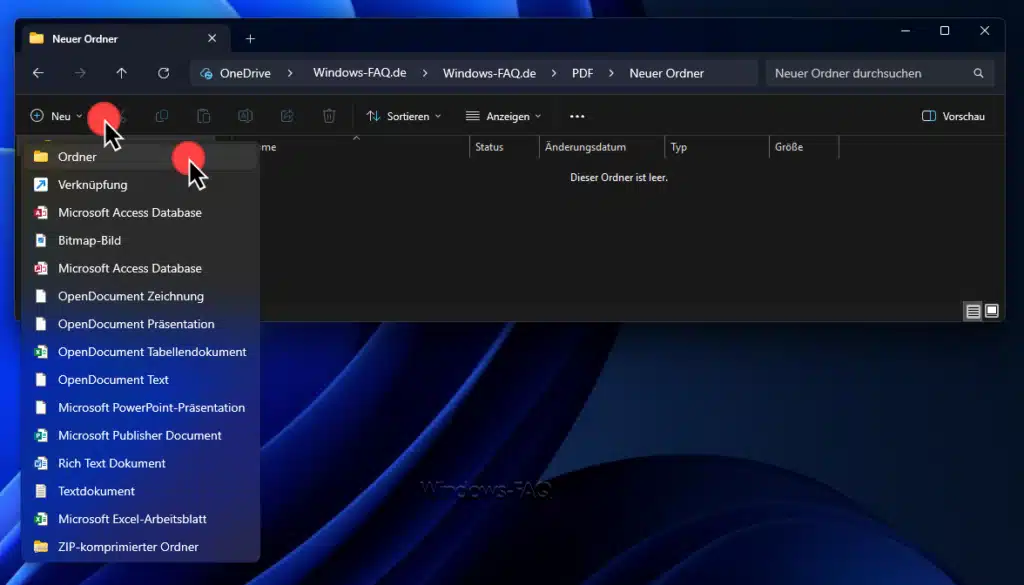Go back using the back arrow
The image size is (1024, 585).
pos(39,73)
